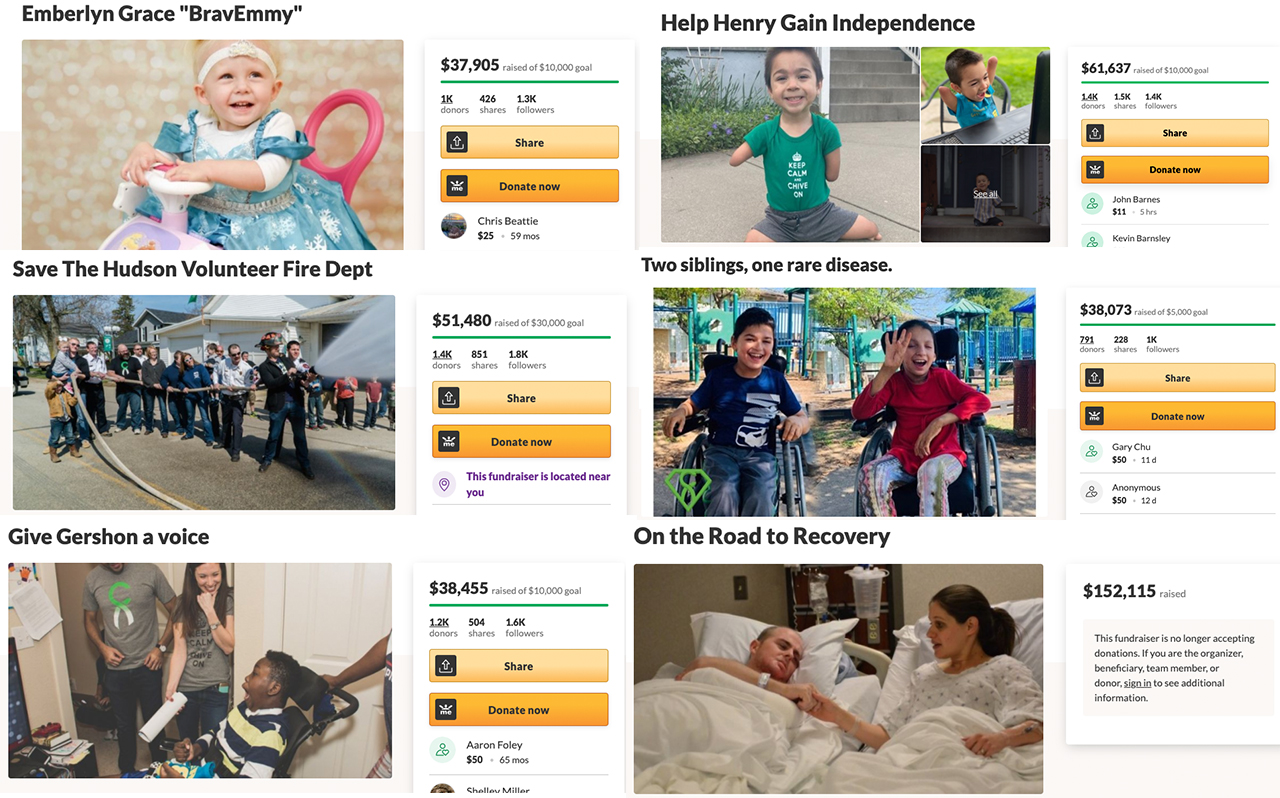Click donate crown icon in Two siblings panel
1280x798 pixels.
coord(1095,416)
